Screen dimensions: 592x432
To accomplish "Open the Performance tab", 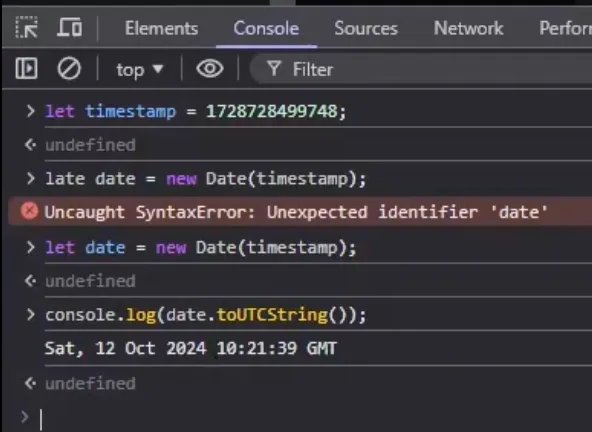I will click(565, 28).
